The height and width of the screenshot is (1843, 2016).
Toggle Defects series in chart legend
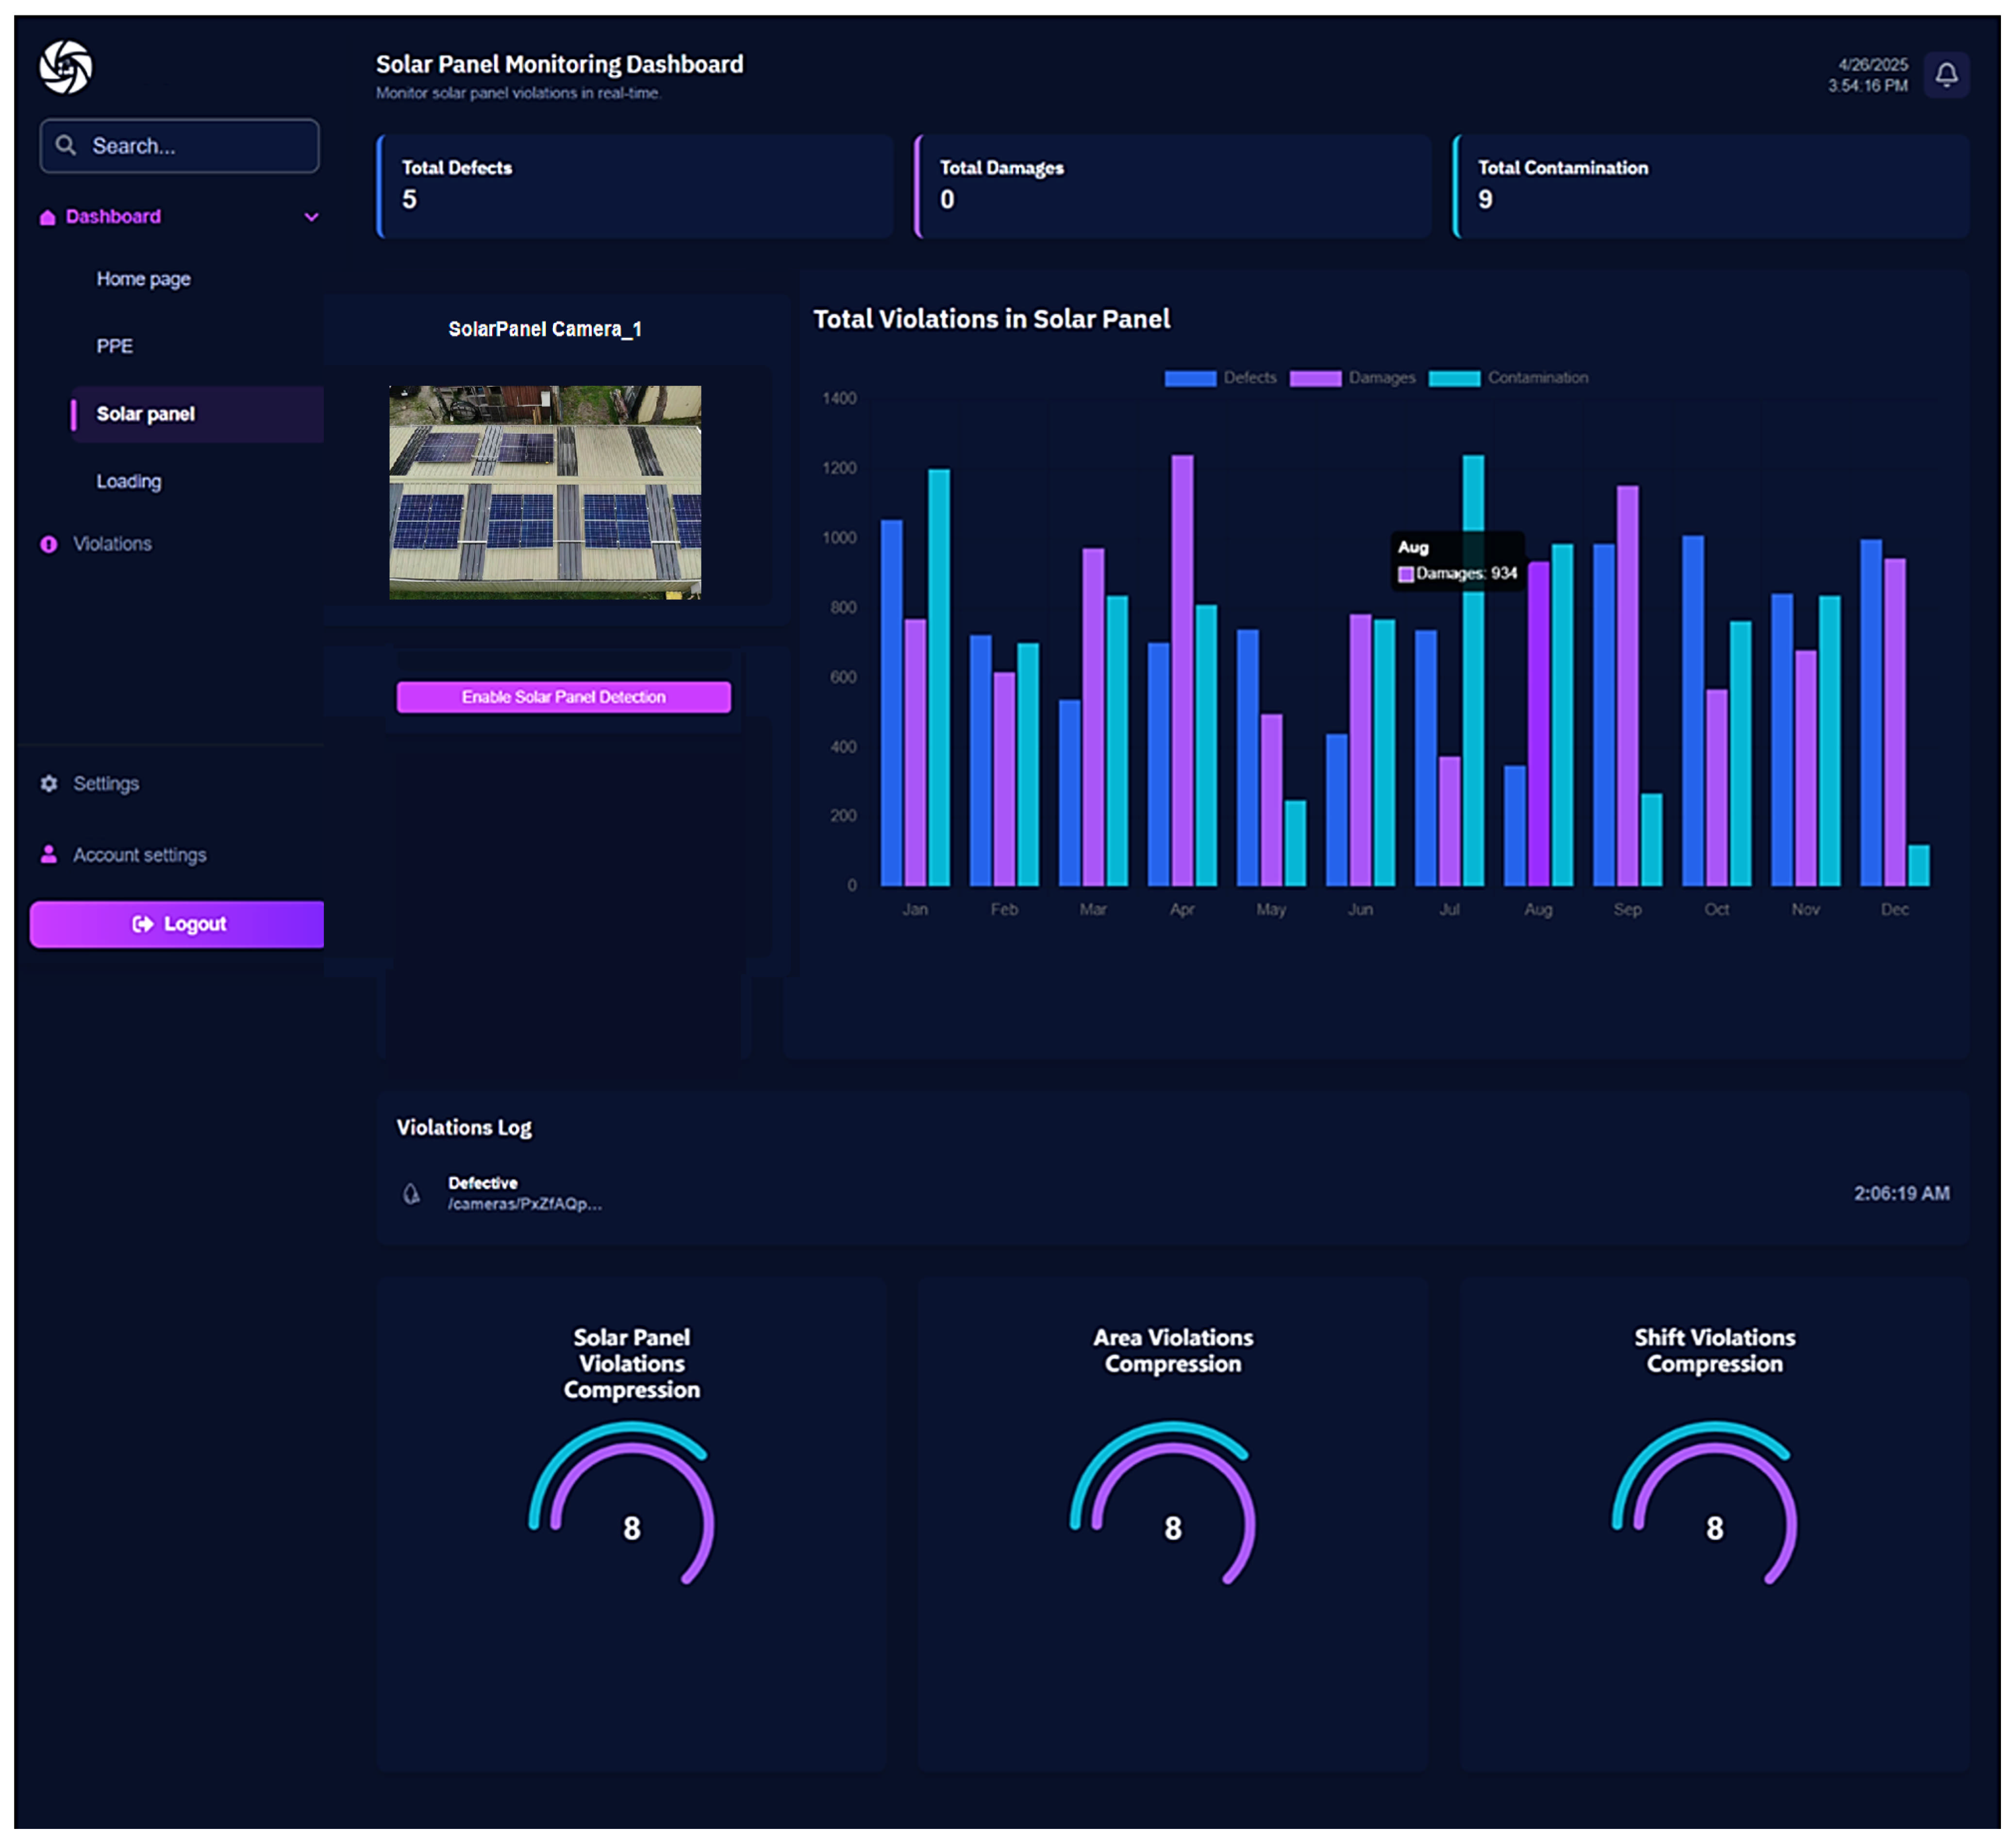(x=1220, y=378)
